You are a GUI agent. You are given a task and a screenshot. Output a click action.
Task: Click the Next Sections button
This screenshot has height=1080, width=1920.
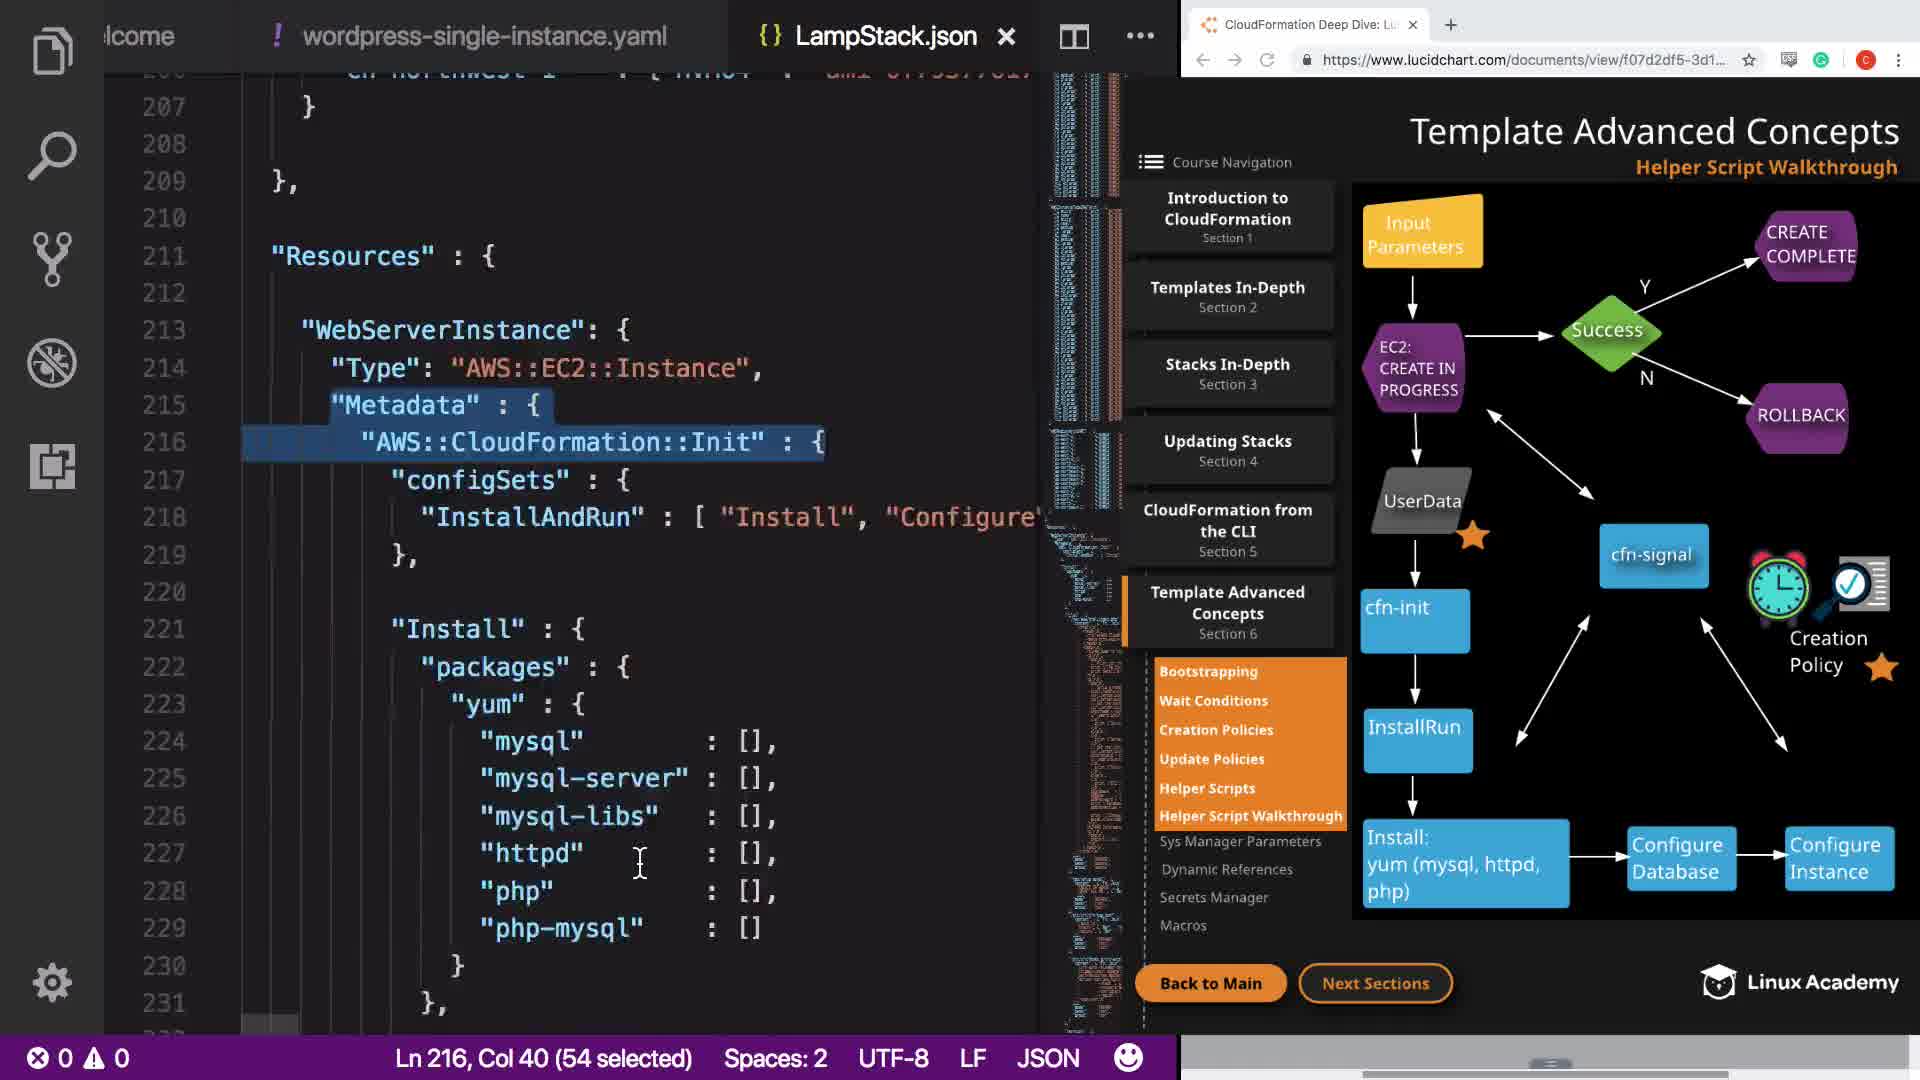coord(1375,983)
